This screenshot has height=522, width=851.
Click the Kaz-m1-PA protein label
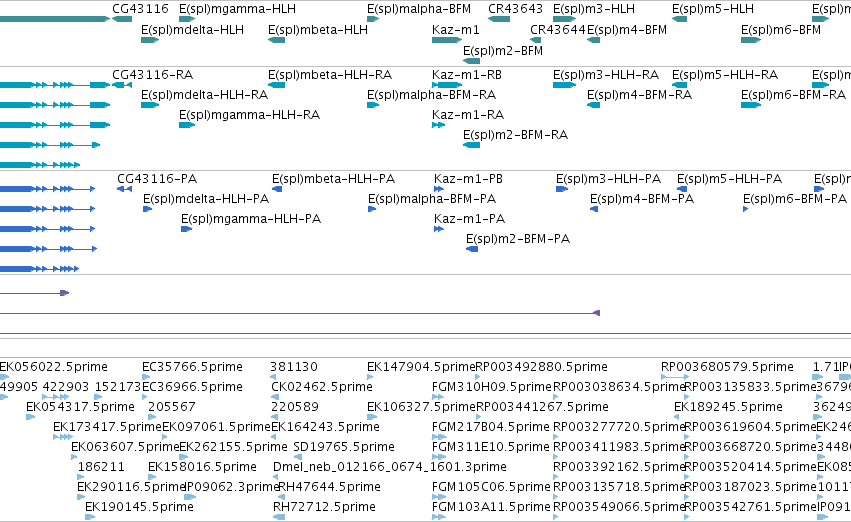point(469,219)
